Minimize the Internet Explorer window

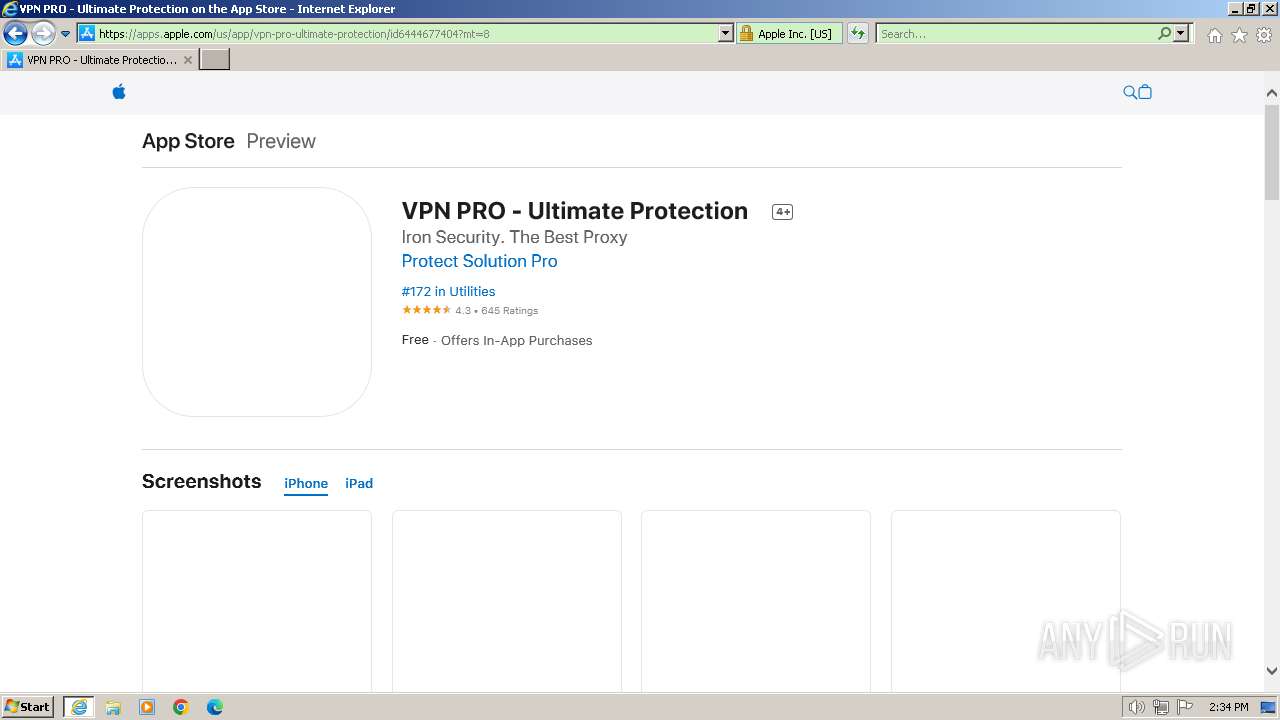[x=1234, y=9]
